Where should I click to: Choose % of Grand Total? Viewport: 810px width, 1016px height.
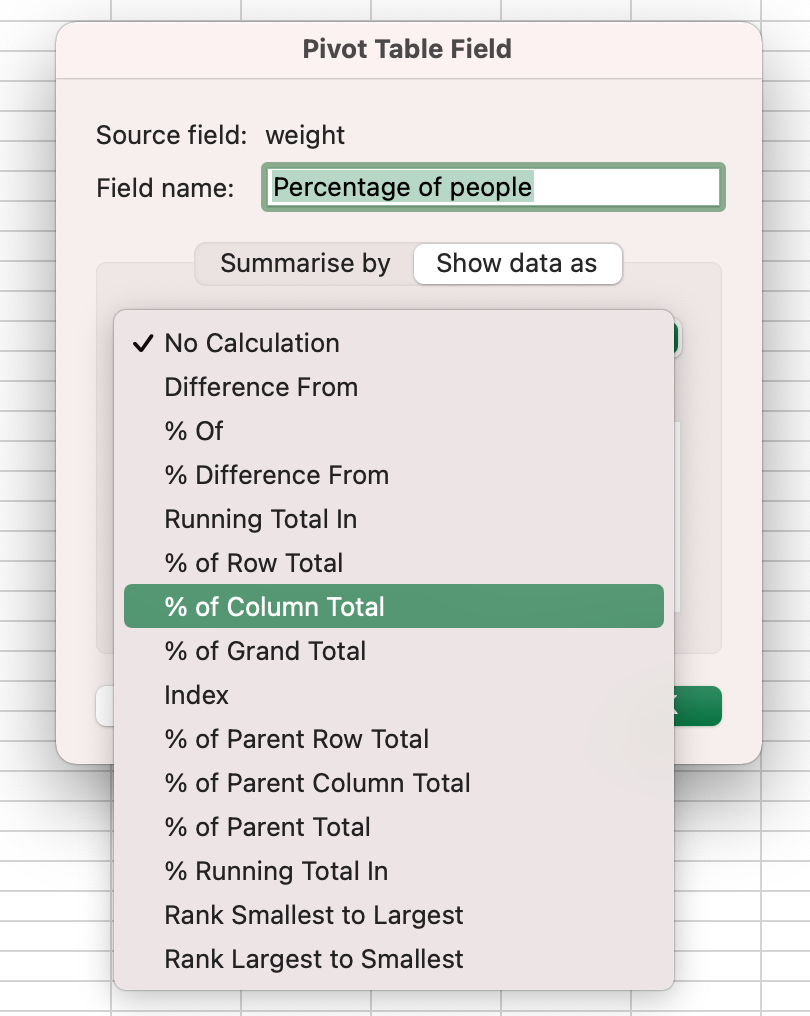[x=265, y=651]
